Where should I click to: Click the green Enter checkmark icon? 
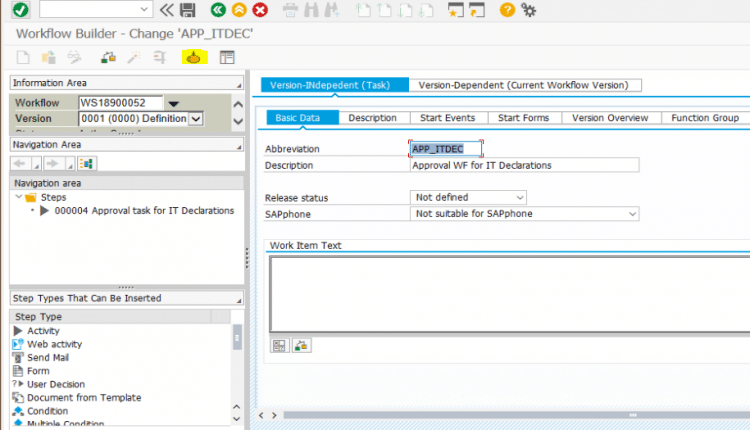tap(20, 10)
